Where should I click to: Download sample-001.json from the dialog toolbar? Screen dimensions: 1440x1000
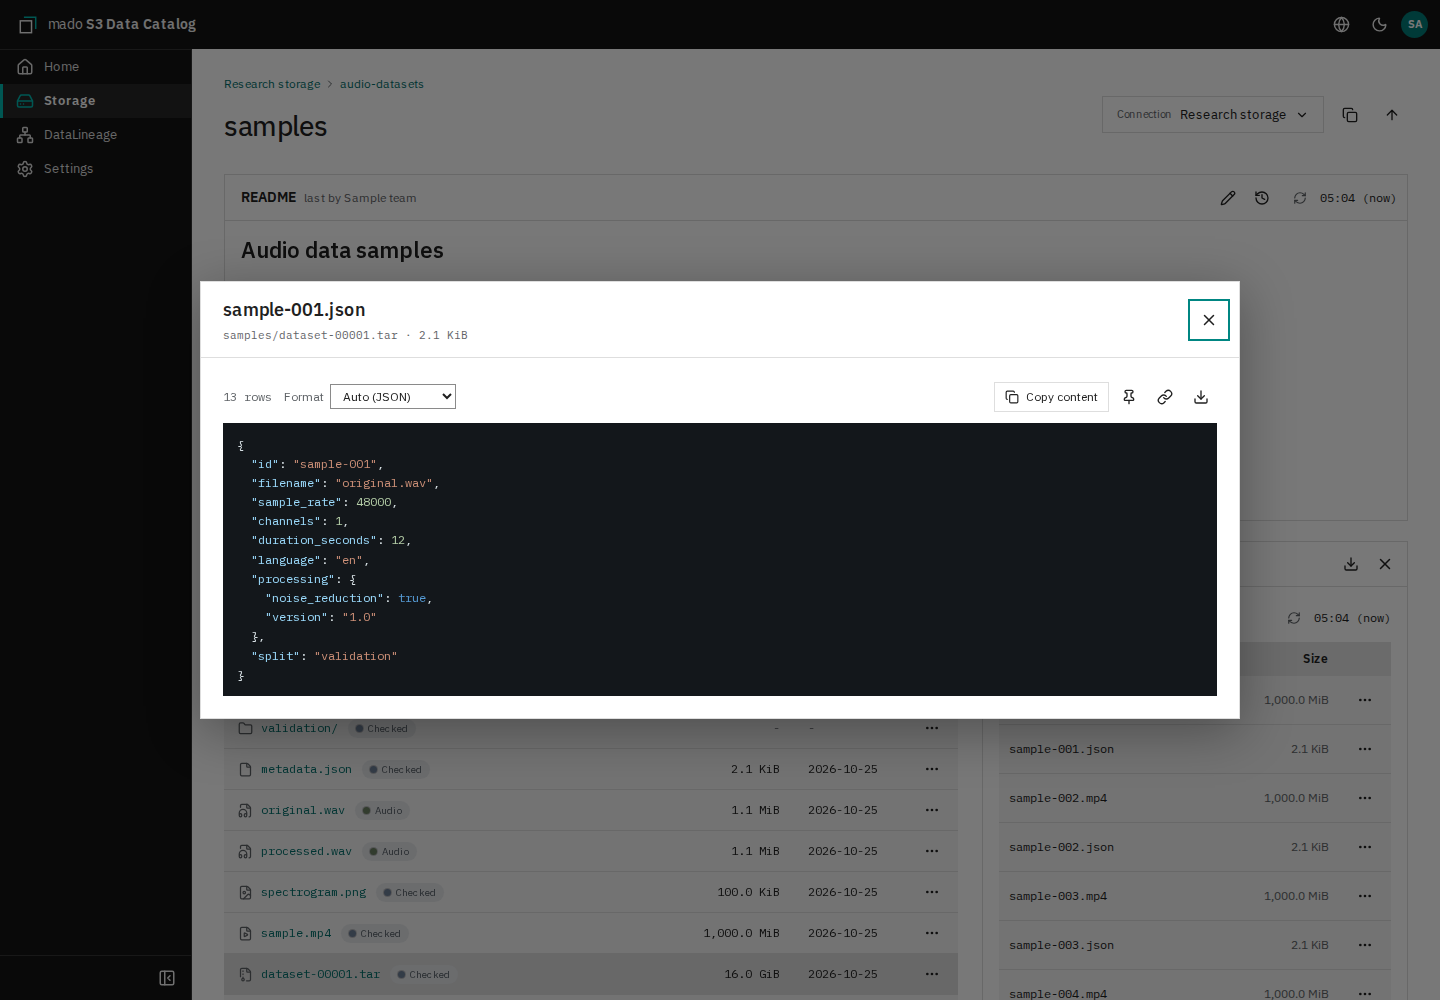(x=1201, y=397)
